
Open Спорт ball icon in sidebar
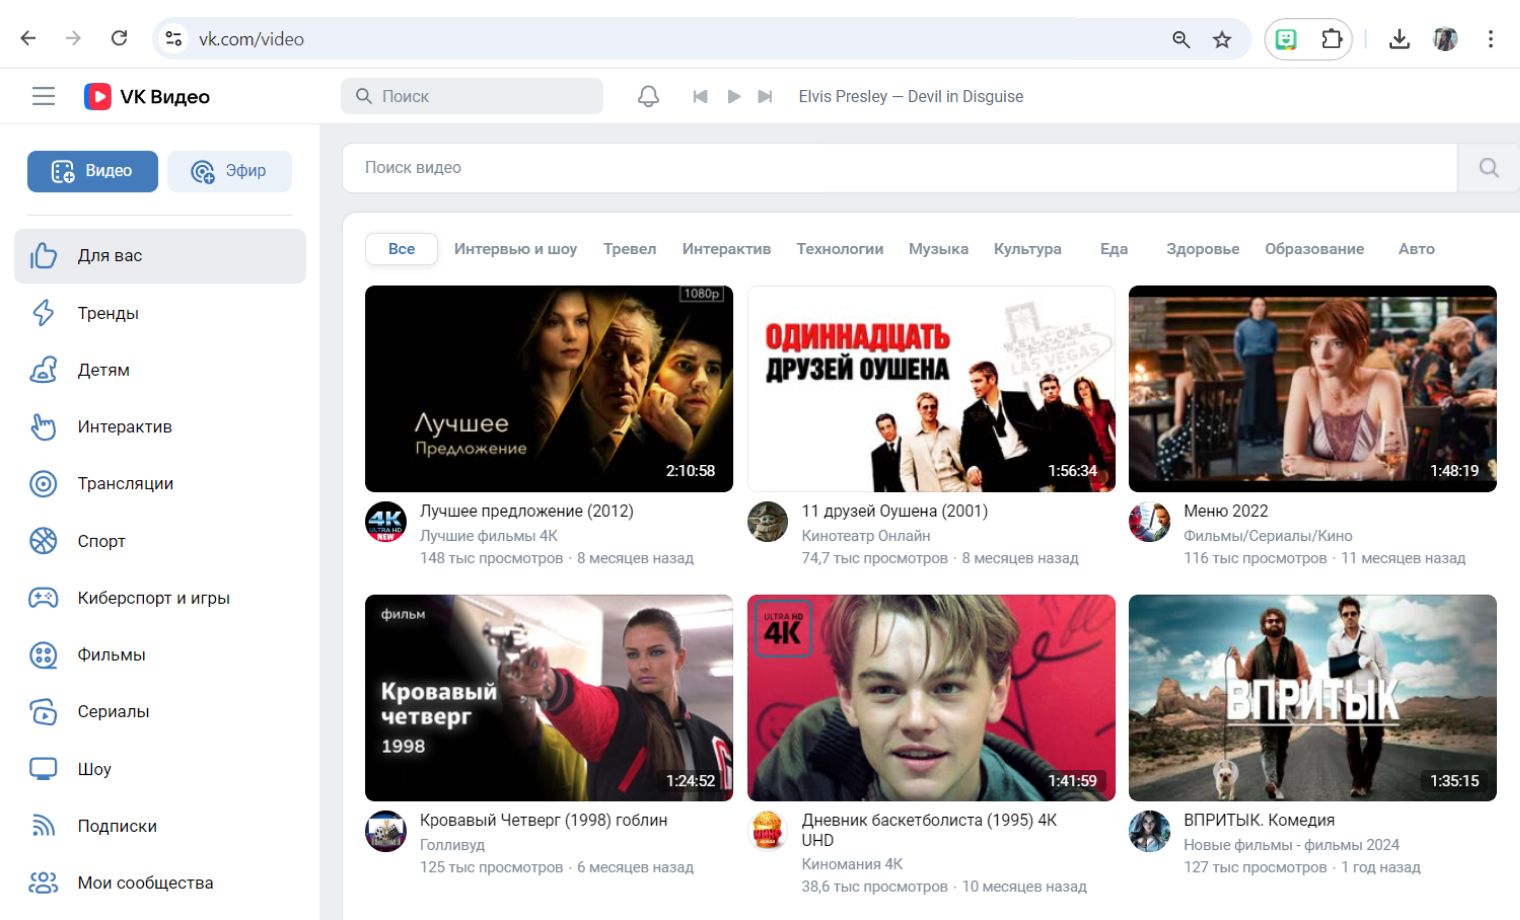point(43,541)
